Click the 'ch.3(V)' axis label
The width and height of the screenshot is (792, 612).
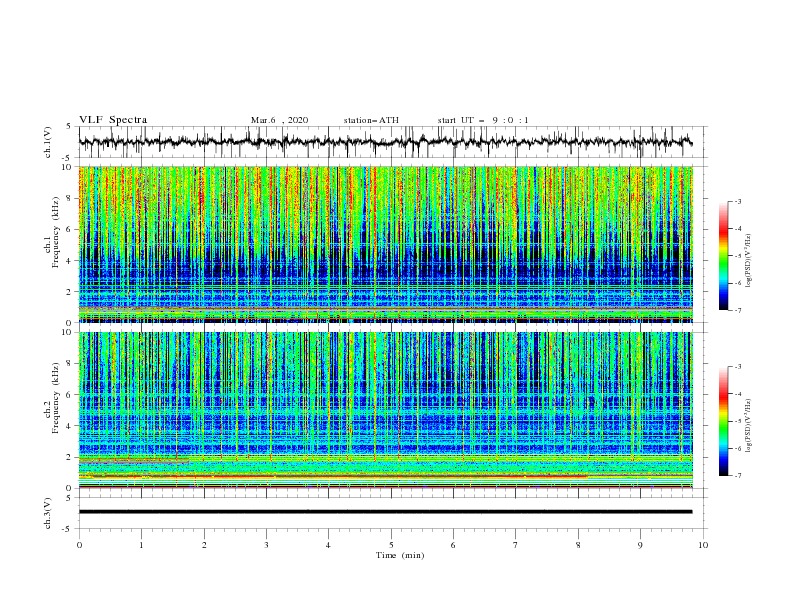click(48, 513)
